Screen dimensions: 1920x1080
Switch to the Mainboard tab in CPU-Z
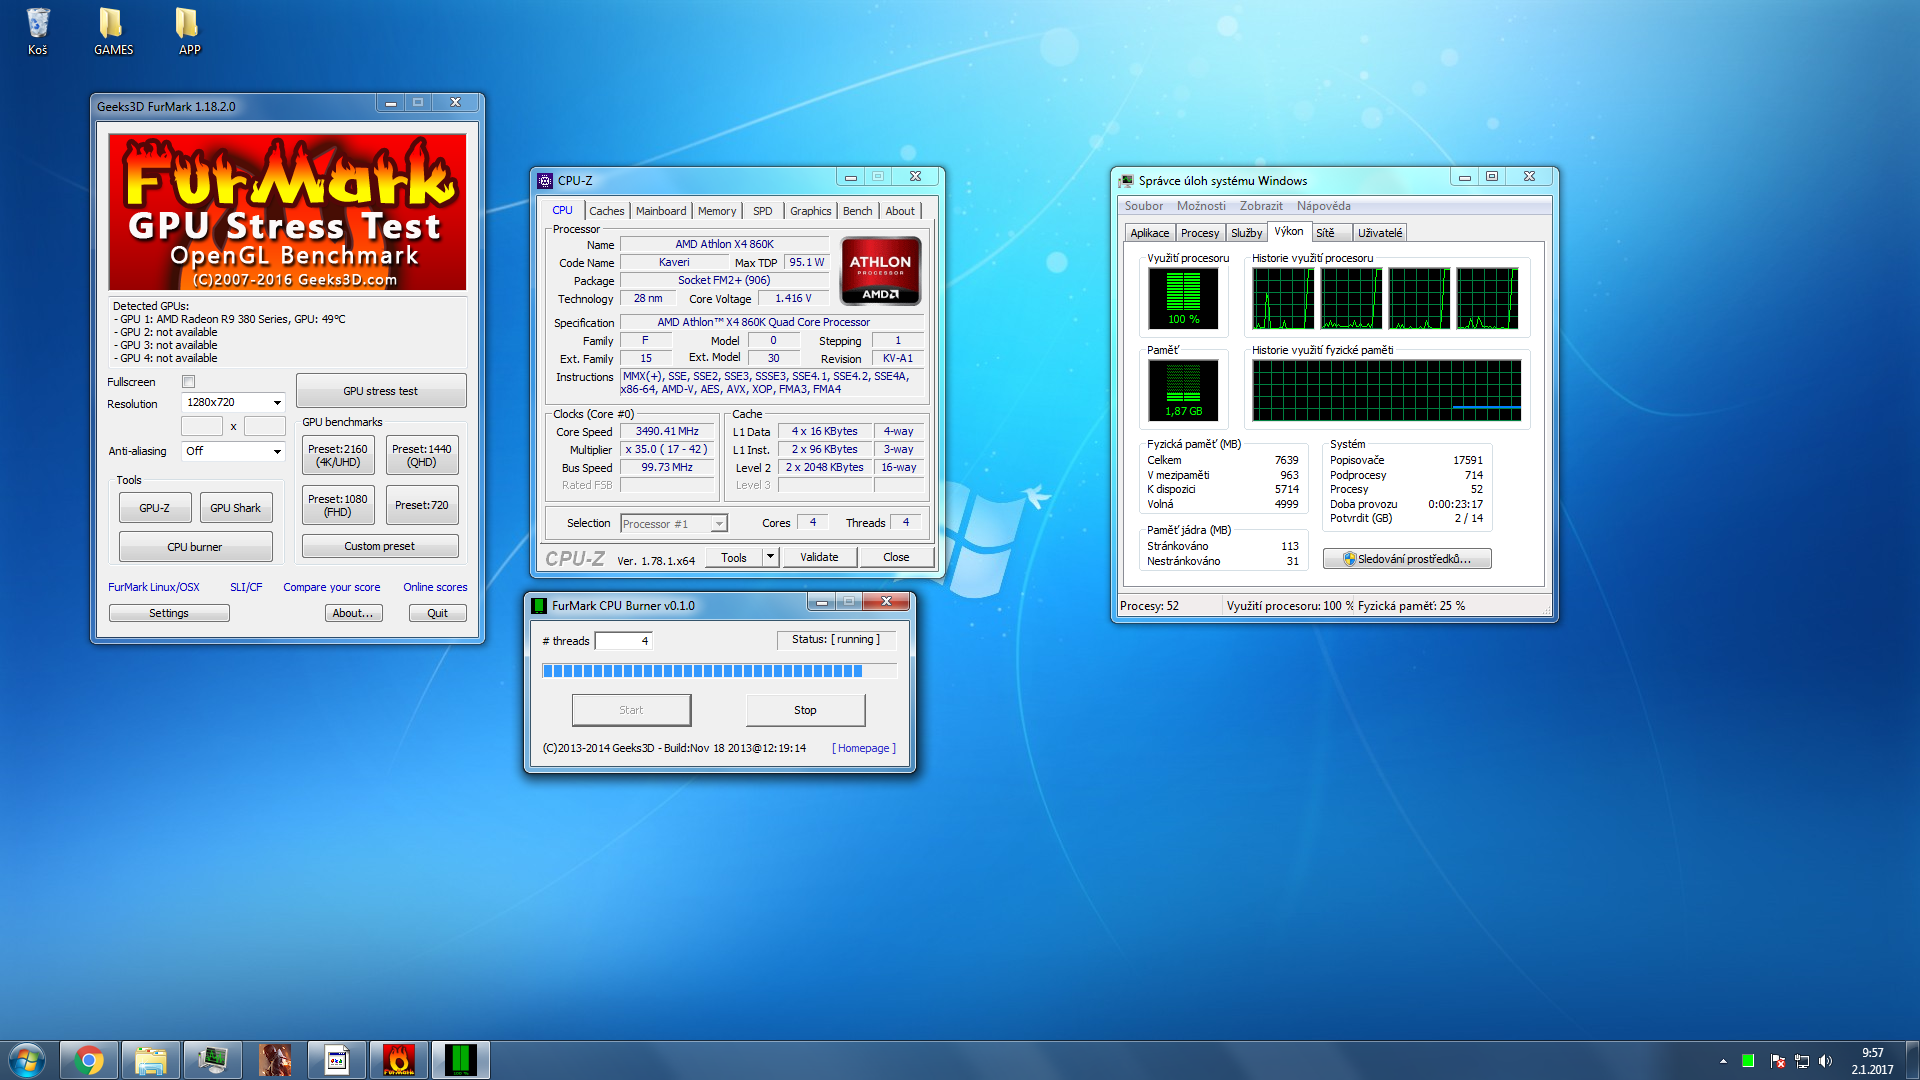coord(661,211)
